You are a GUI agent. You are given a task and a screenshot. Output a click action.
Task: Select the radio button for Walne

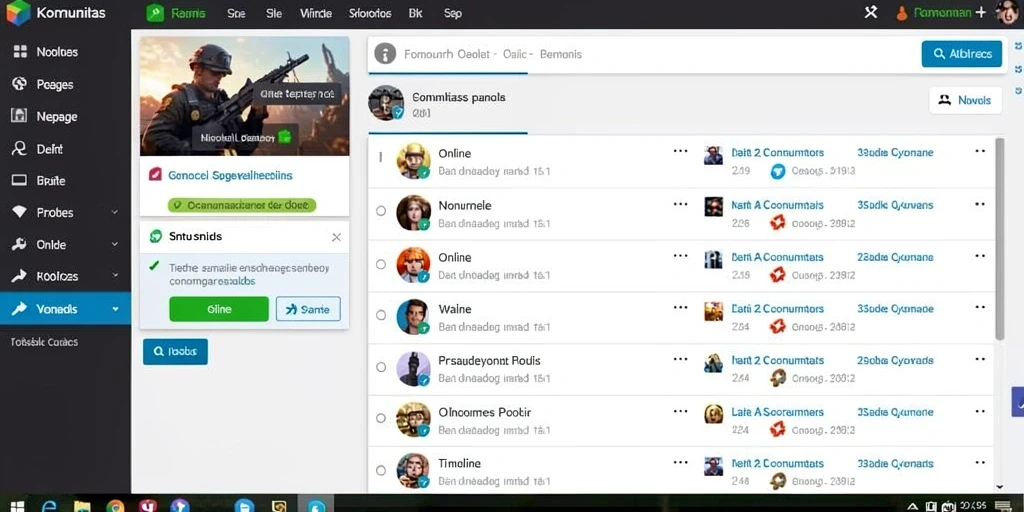coord(381,315)
